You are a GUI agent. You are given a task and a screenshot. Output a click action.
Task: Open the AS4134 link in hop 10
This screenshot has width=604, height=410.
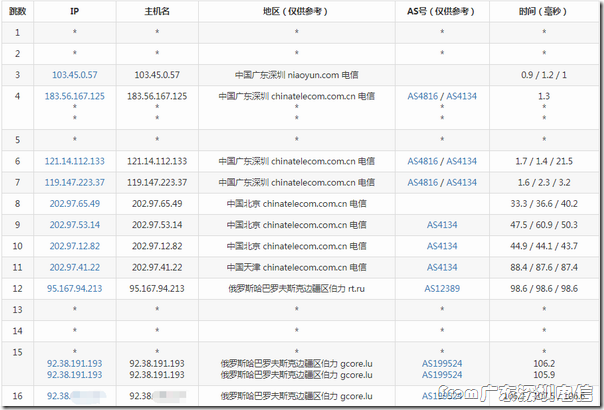(x=442, y=246)
